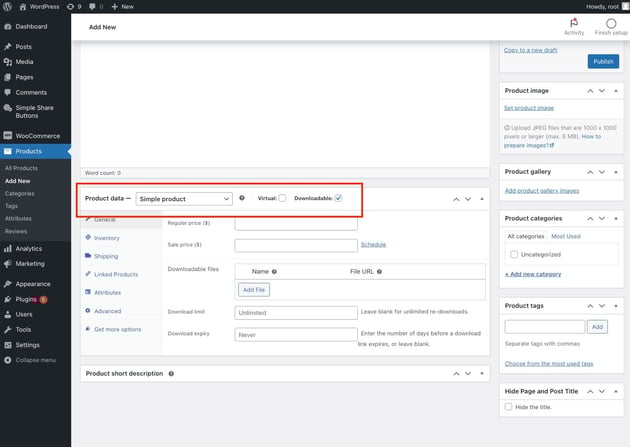Screen dimensions: 630x447
Task: Enable the Virtual checkbox
Action: [282, 198]
